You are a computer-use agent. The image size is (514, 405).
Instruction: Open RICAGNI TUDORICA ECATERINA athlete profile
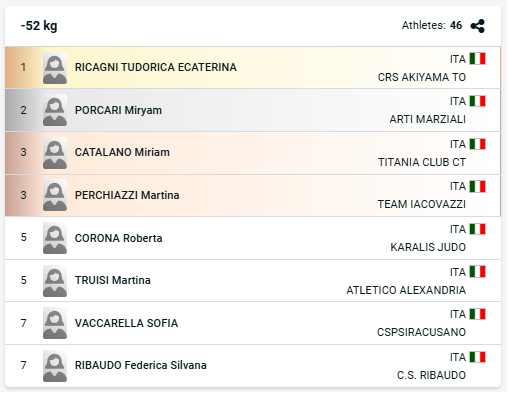[x=156, y=67]
